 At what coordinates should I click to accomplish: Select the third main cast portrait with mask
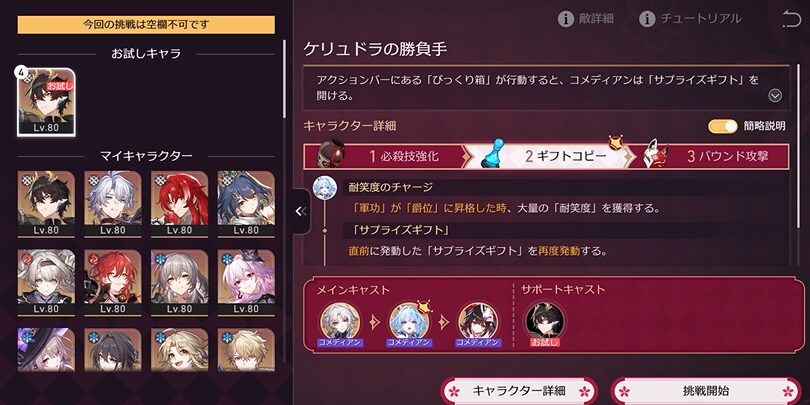coord(478,322)
